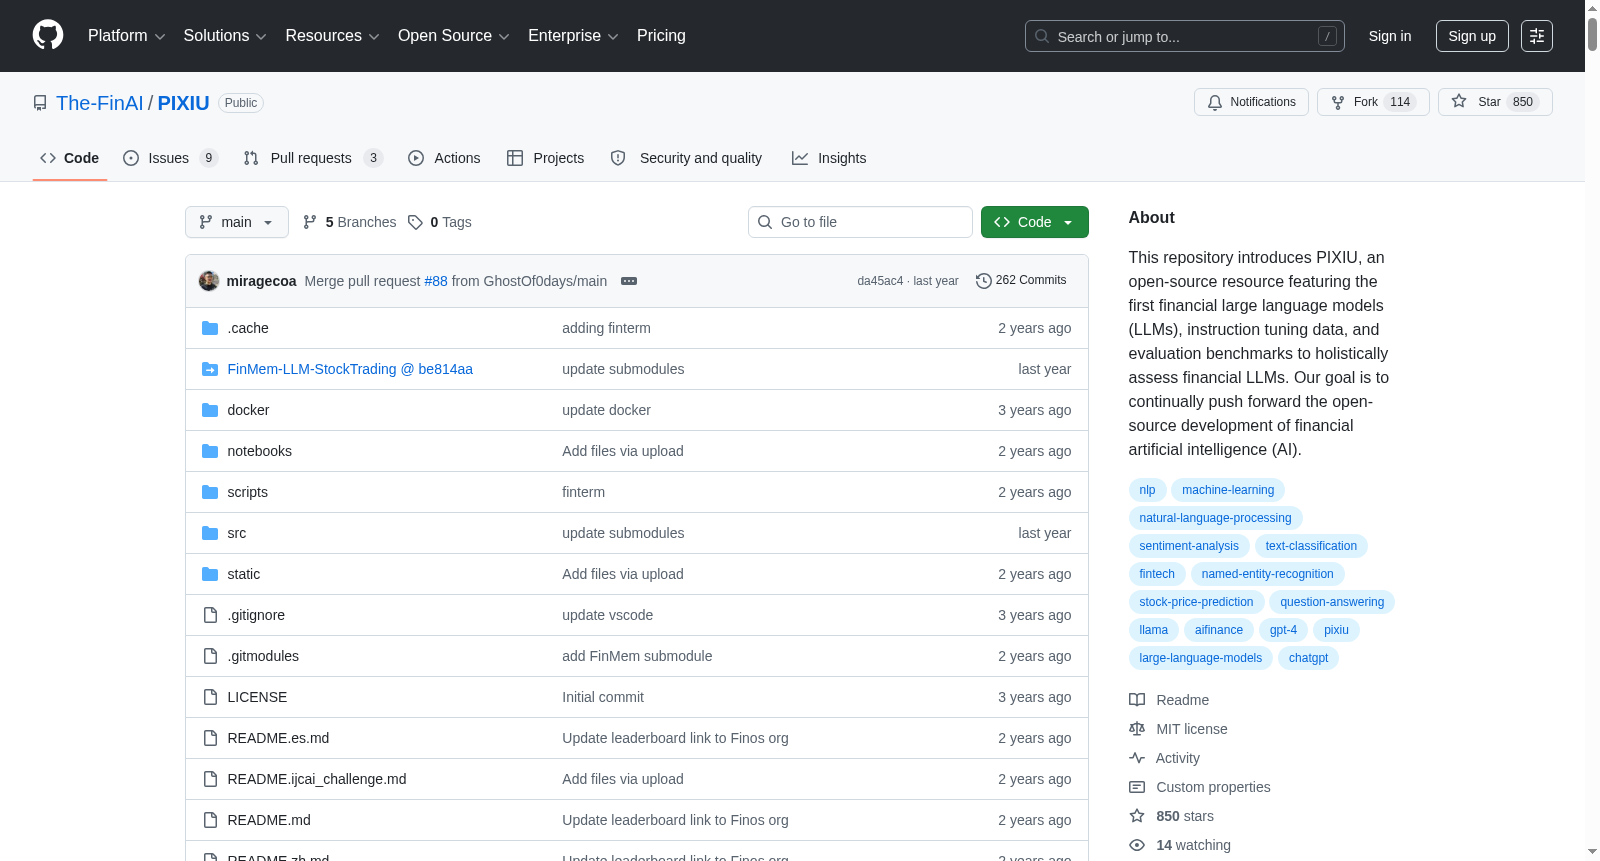Expand the Platform menu
This screenshot has height=861, width=1600.
(x=126, y=36)
